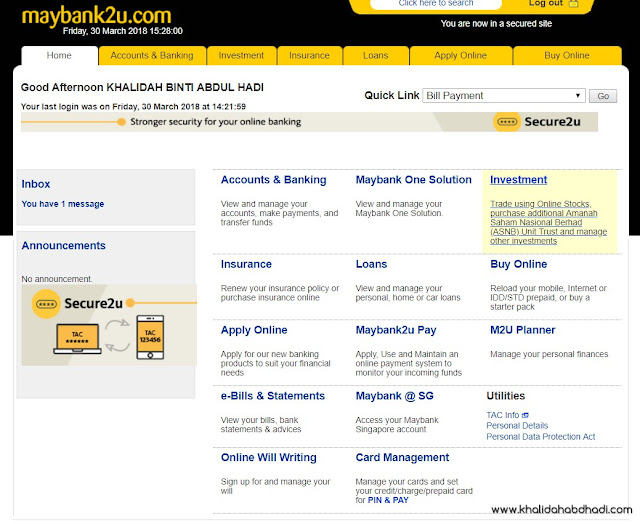640x524 pixels.
Task: Click 'View your bills, bank statements' description
Action: coord(261,425)
